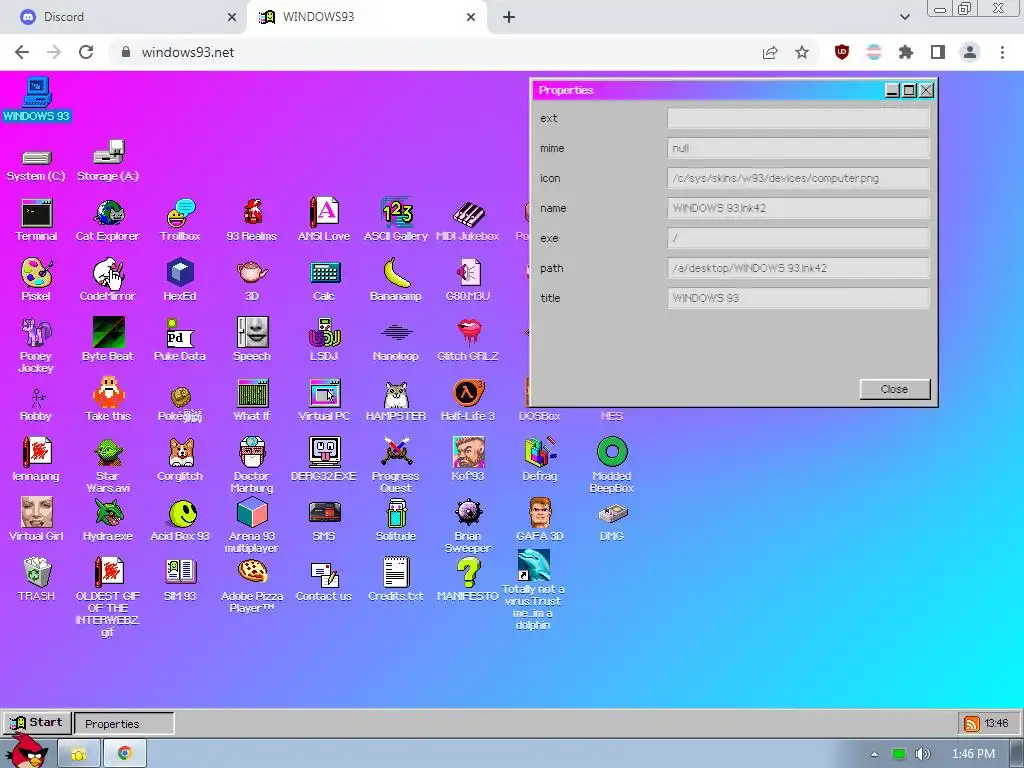The height and width of the screenshot is (768, 1024).
Task: Click the RSS feed tray icon
Action: 972,724
